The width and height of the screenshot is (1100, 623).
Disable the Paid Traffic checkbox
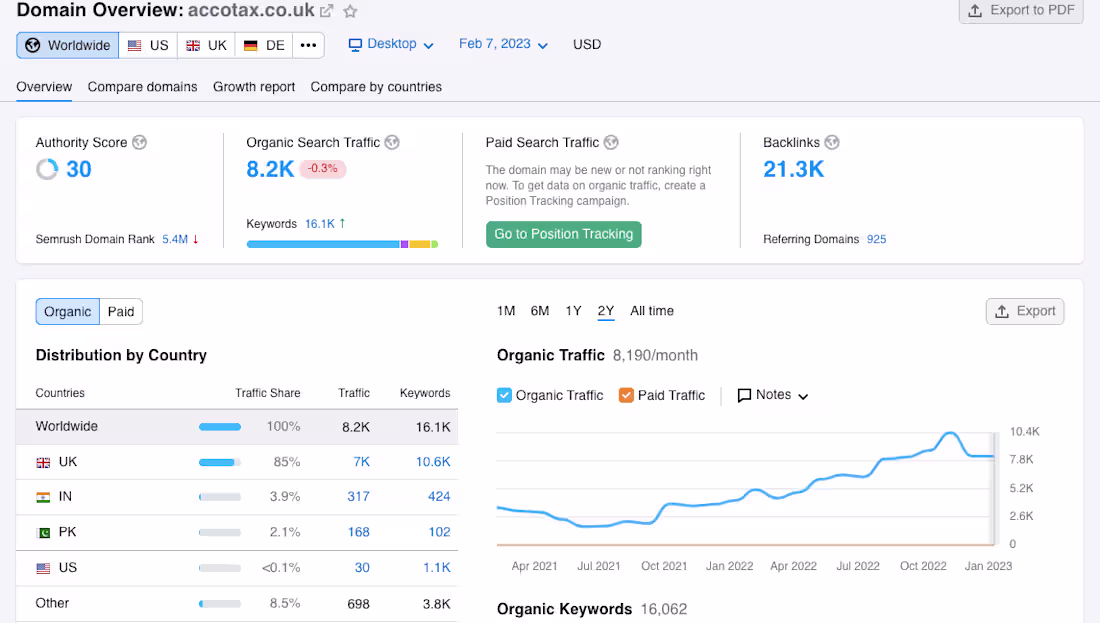(x=627, y=395)
